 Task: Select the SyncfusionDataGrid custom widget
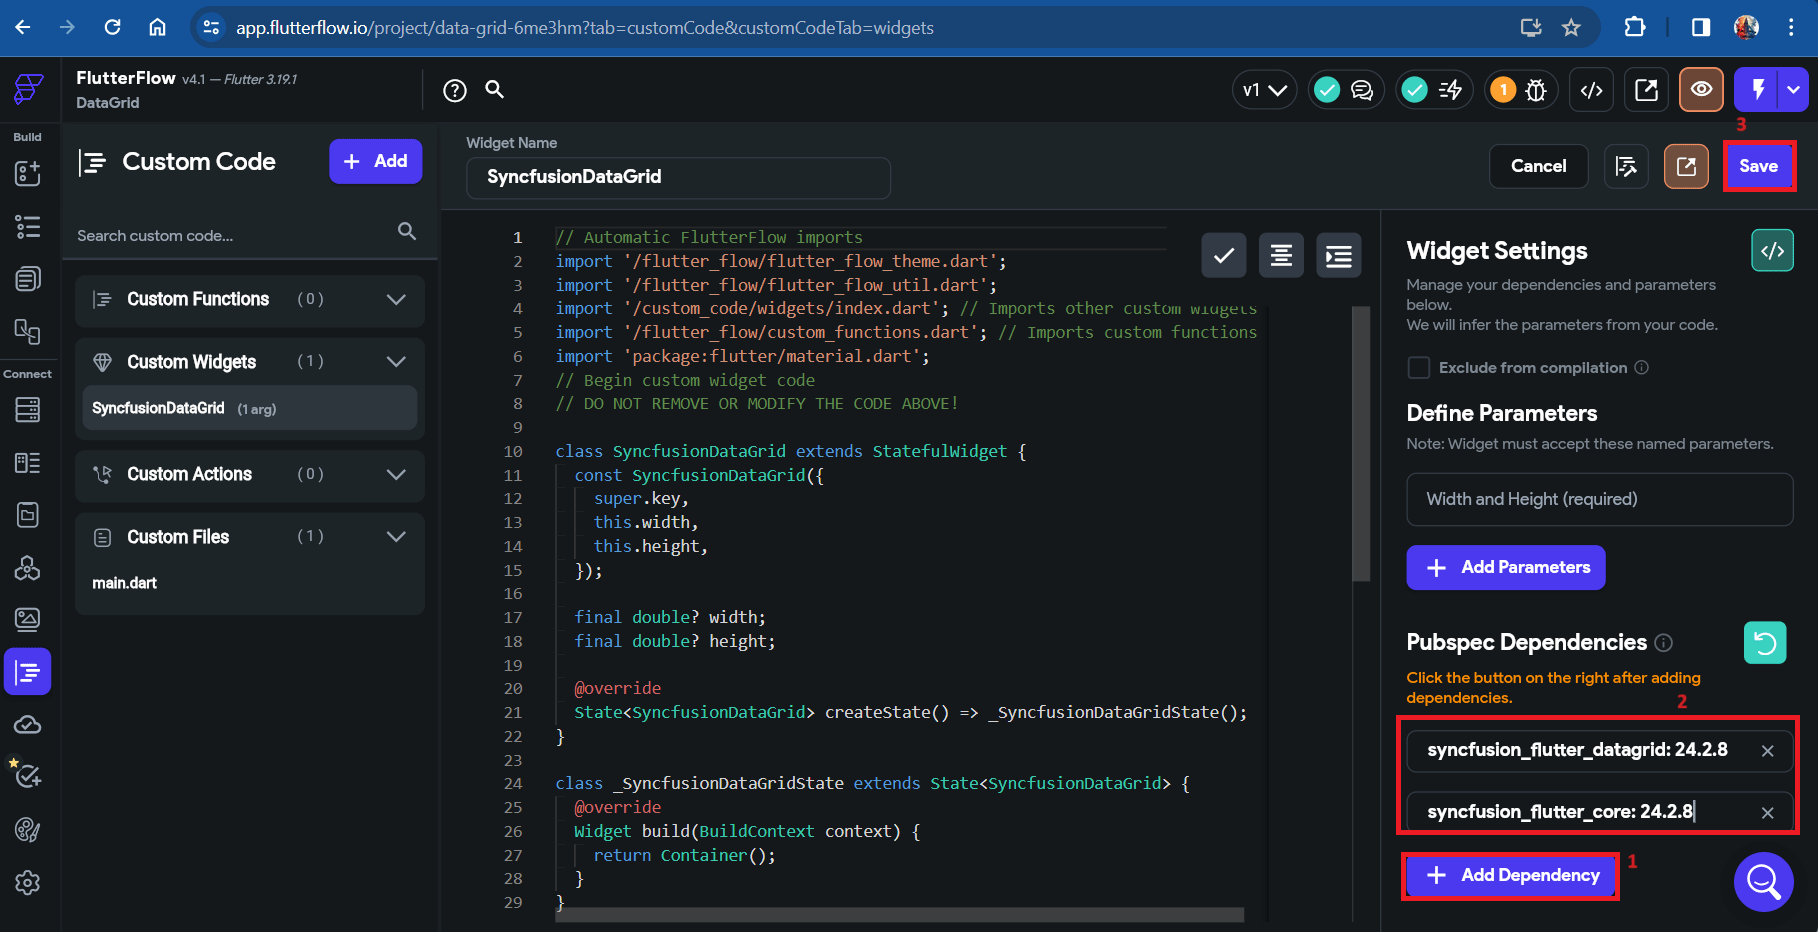tap(250, 408)
